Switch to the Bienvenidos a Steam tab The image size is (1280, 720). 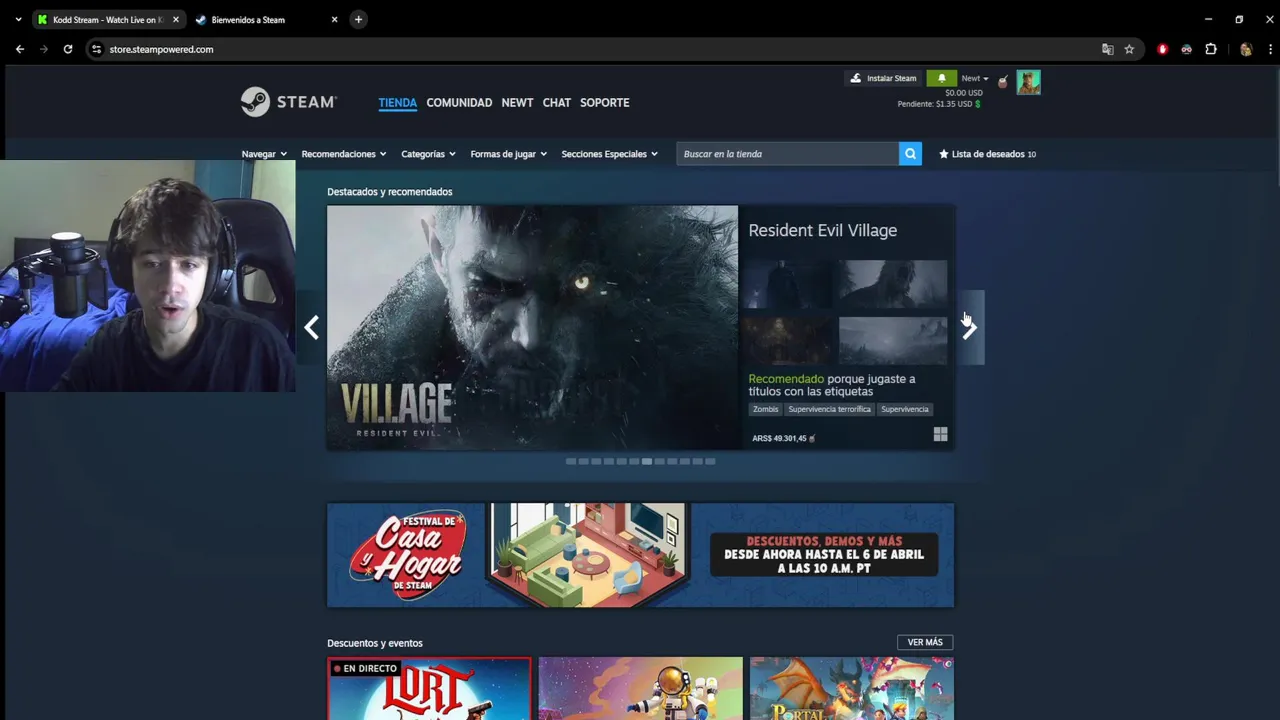(267, 19)
